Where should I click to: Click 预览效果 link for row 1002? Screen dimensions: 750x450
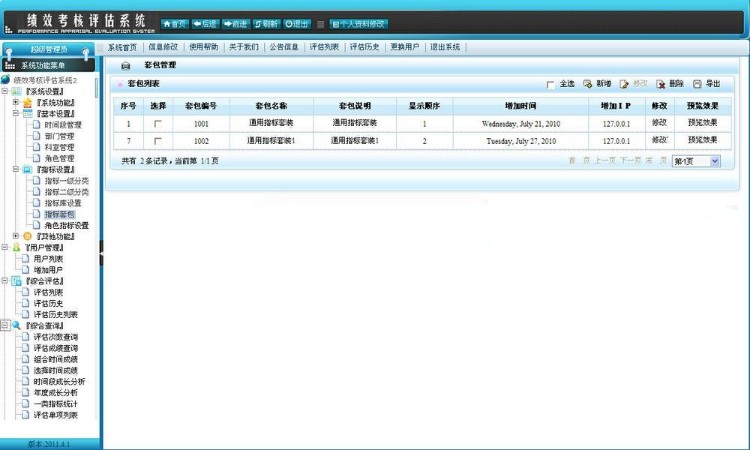click(703, 140)
